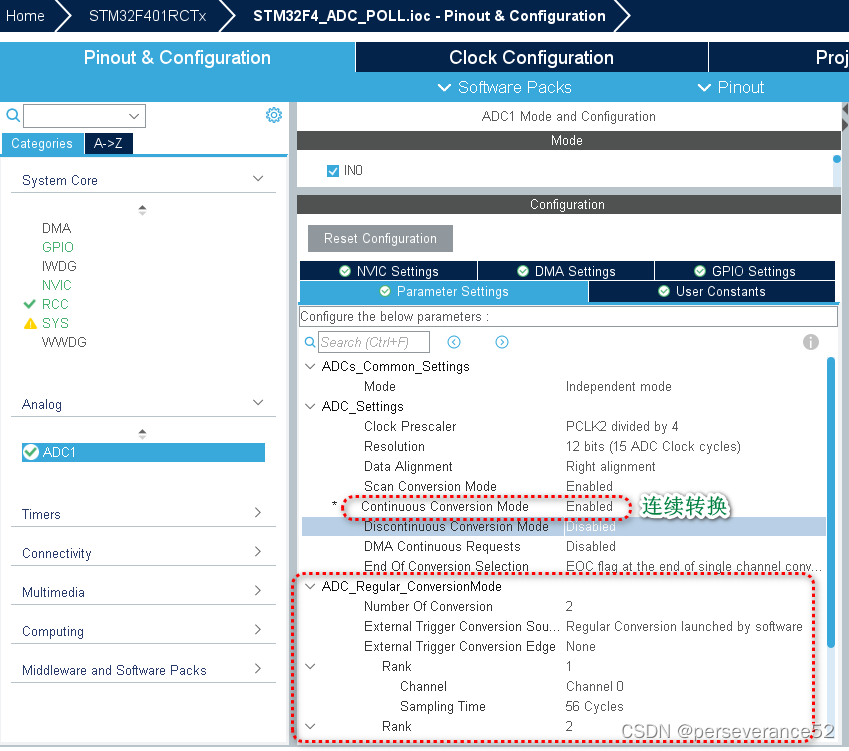Expand the Timers category
849x751 pixels.
pos(258,512)
